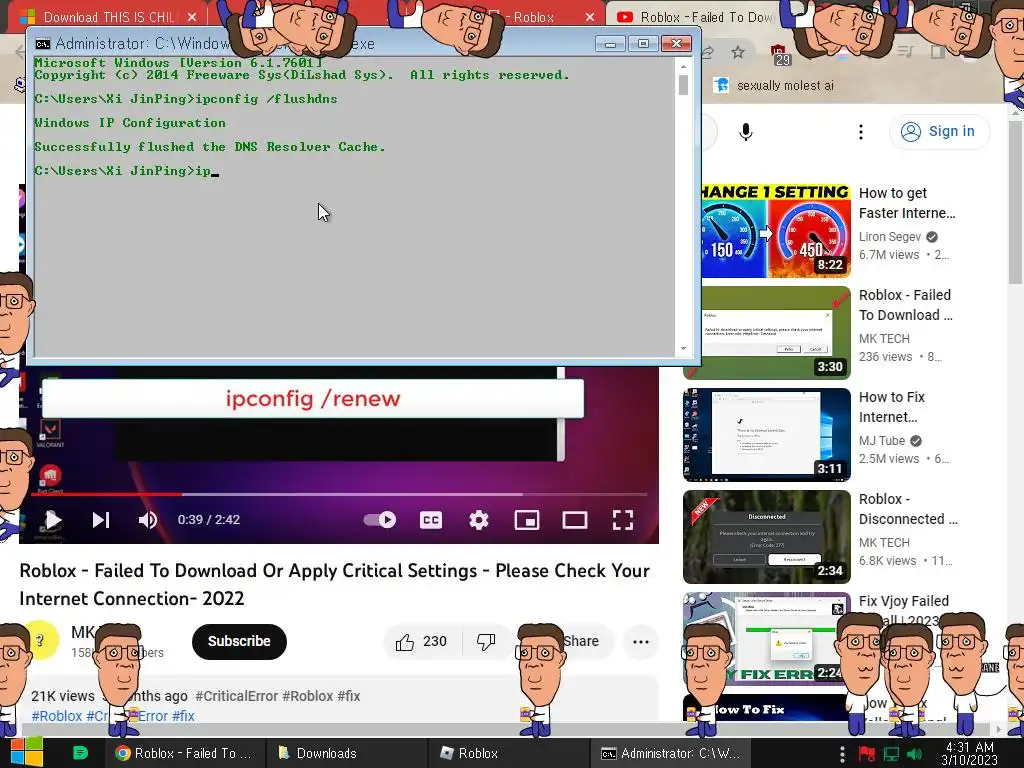Open video settings gear

point(479,520)
